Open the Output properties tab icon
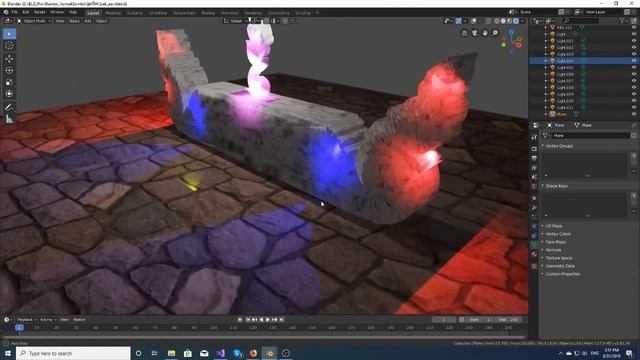 click(534, 158)
